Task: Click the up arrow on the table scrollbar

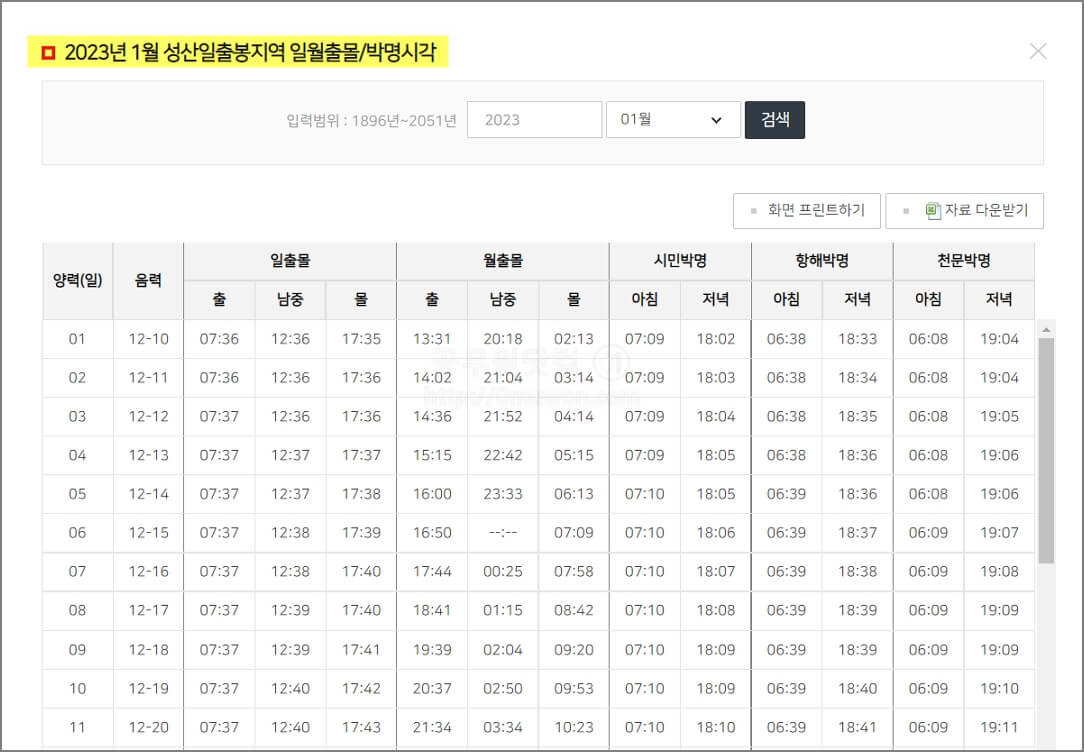Action: click(1047, 328)
